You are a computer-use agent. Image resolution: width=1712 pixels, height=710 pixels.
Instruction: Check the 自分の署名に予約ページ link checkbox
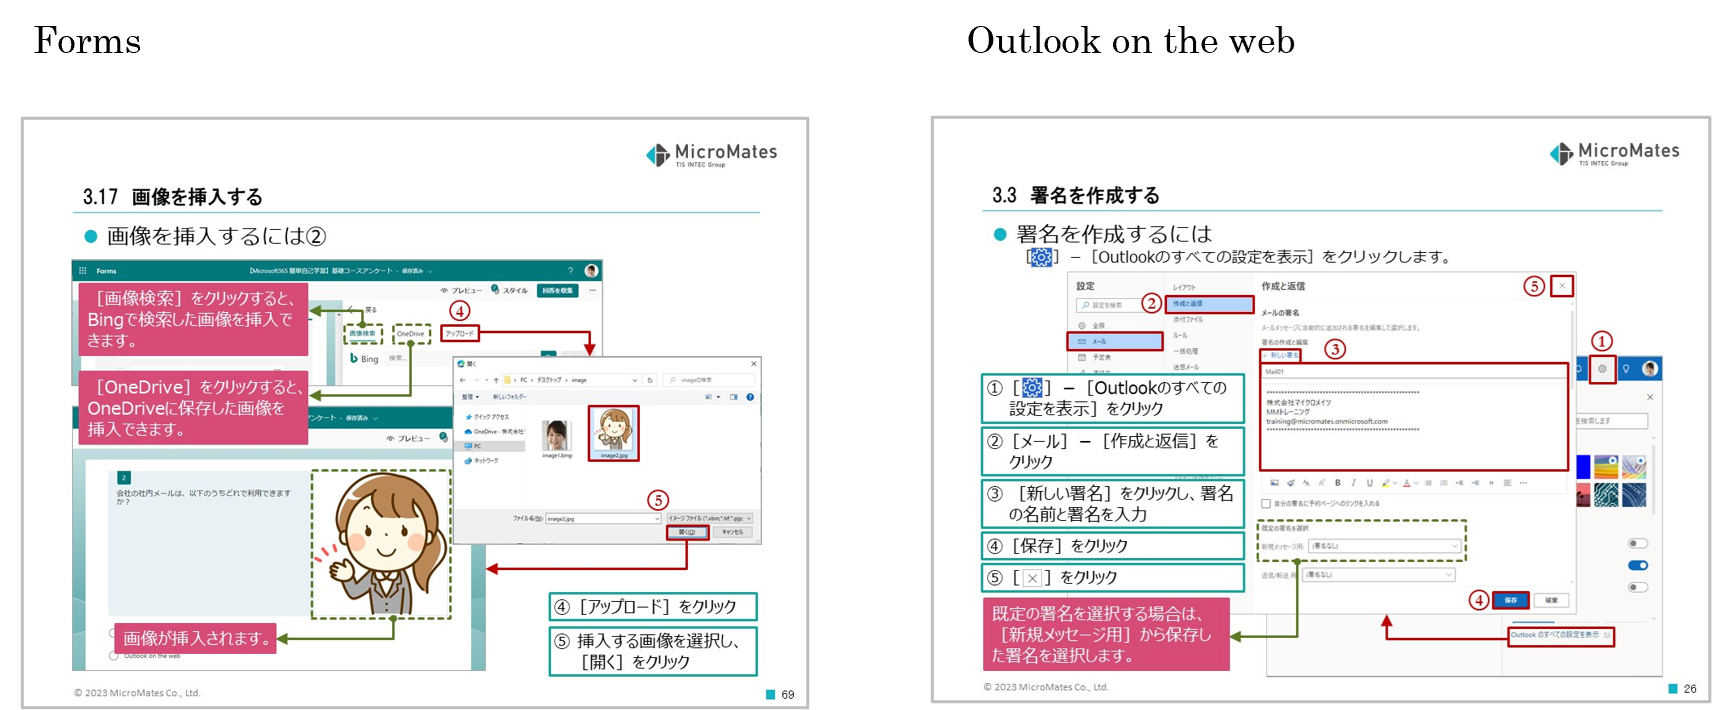click(1266, 503)
